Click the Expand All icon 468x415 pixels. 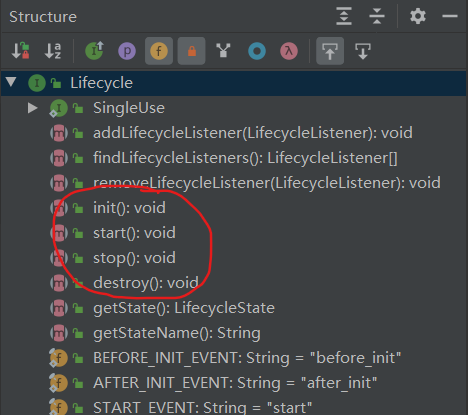click(x=344, y=16)
